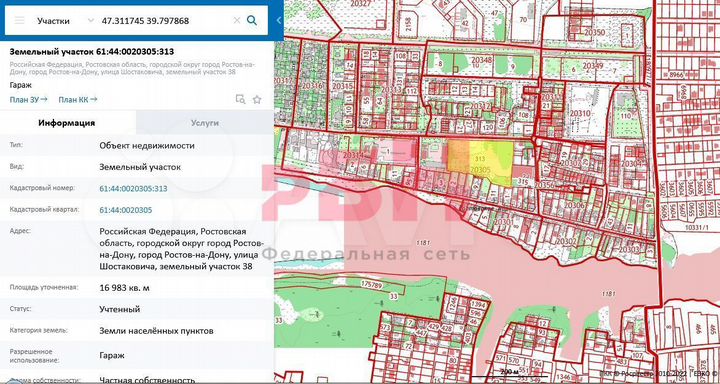Click the area value 16 983 кв. м

pyautogui.click(x=124, y=288)
